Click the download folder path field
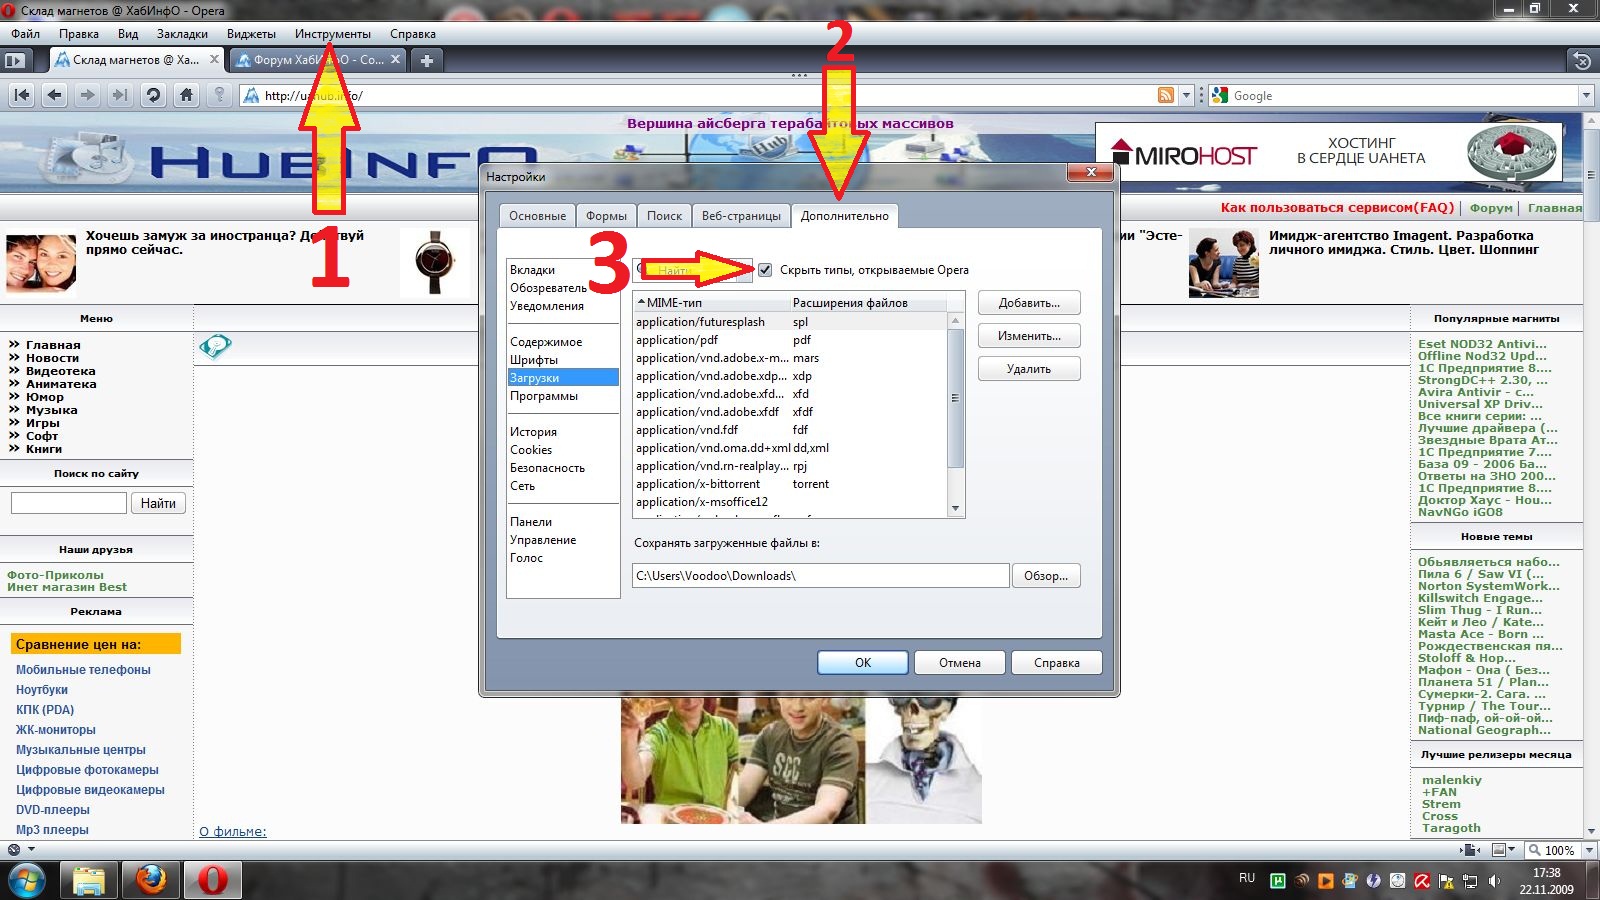The height and width of the screenshot is (900, 1600). point(820,576)
